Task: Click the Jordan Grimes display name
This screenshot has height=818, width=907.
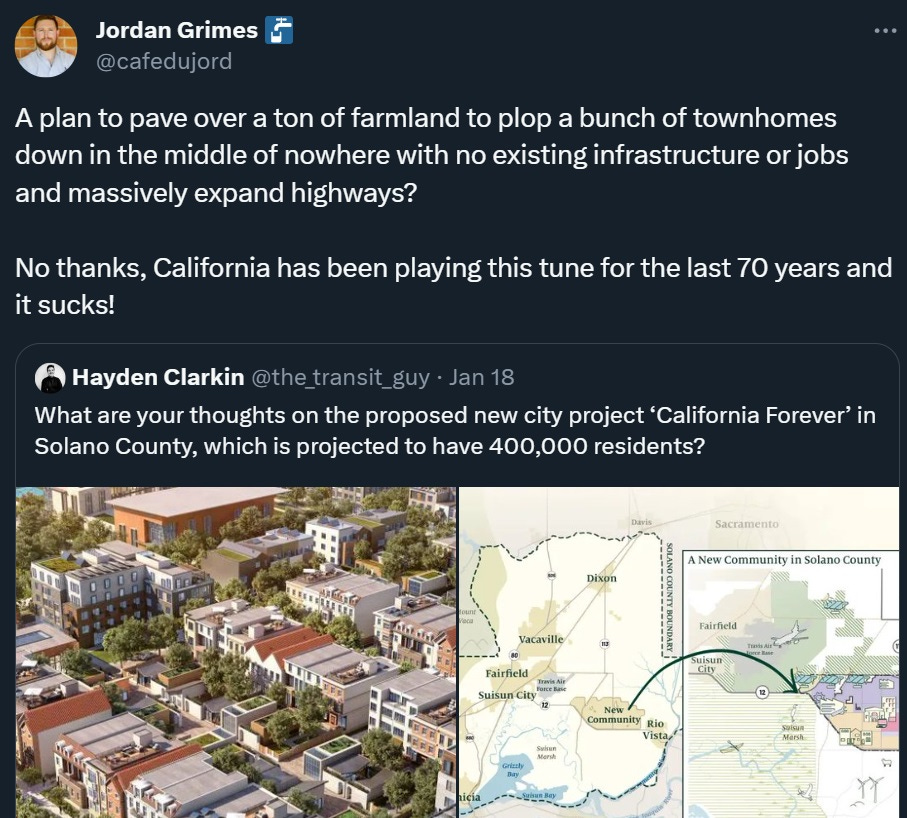Action: point(176,30)
